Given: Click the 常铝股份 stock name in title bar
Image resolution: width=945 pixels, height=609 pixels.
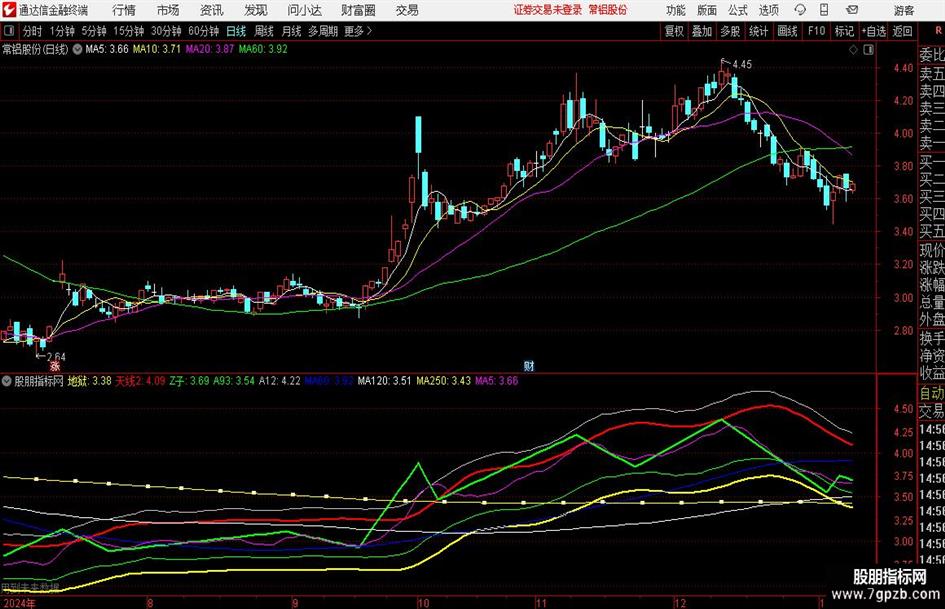Looking at the screenshot, I should pyautogui.click(x=608, y=10).
